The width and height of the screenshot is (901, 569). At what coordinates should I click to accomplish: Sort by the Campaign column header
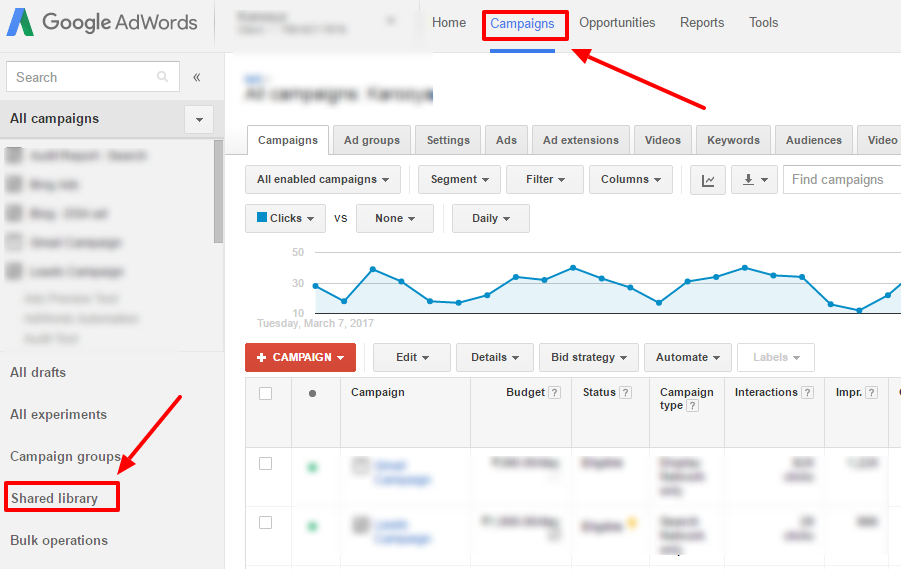(x=378, y=393)
